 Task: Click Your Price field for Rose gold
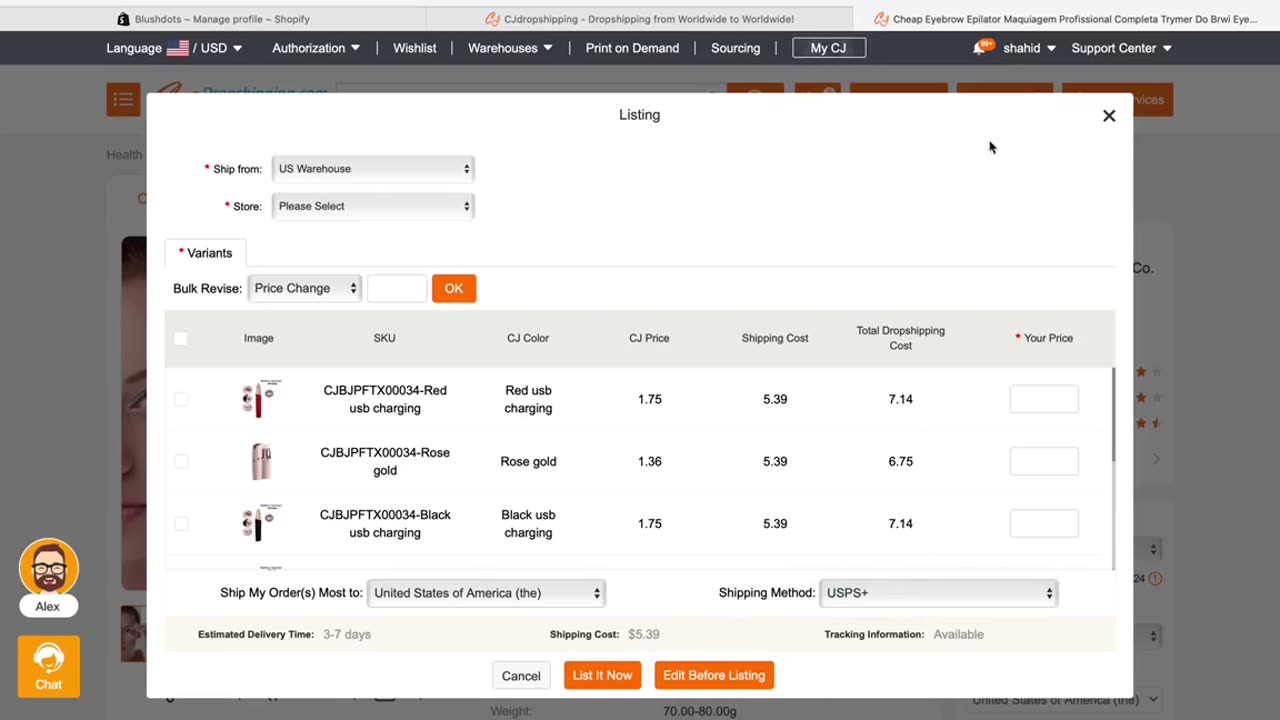[1044, 461]
